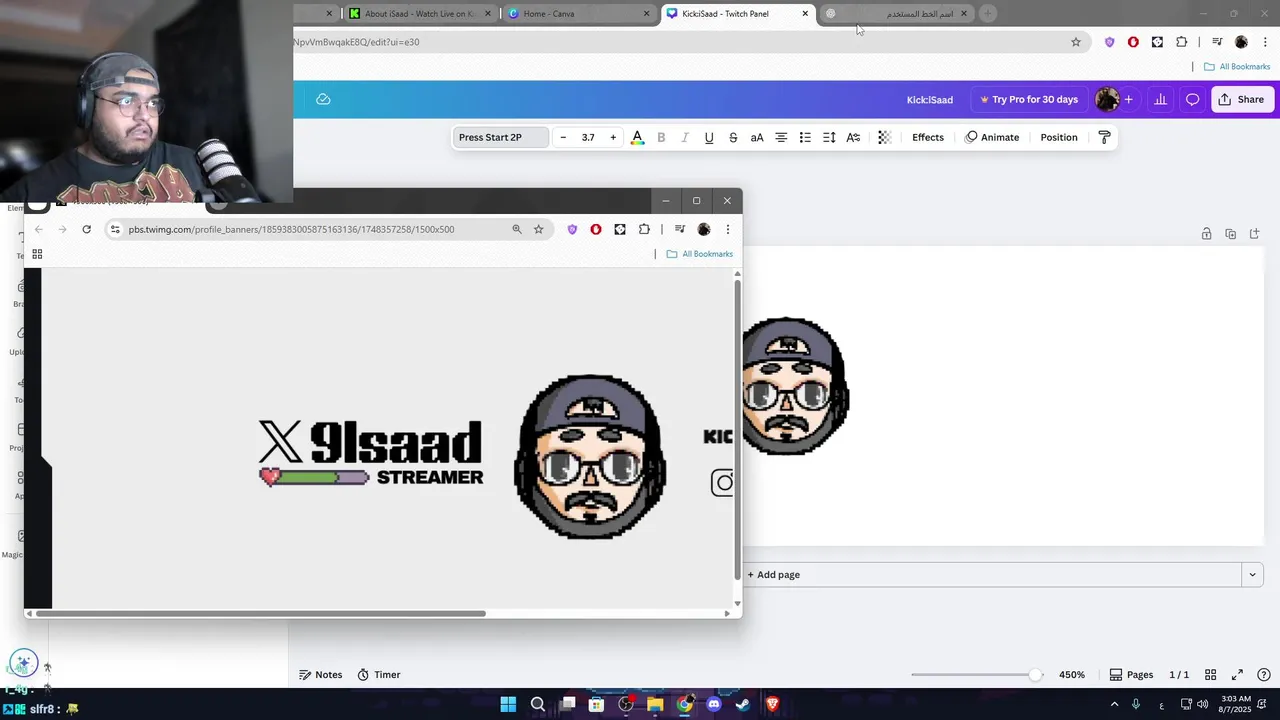The image size is (1280, 720).
Task: Decrease font size with minus button
Action: [563, 137]
